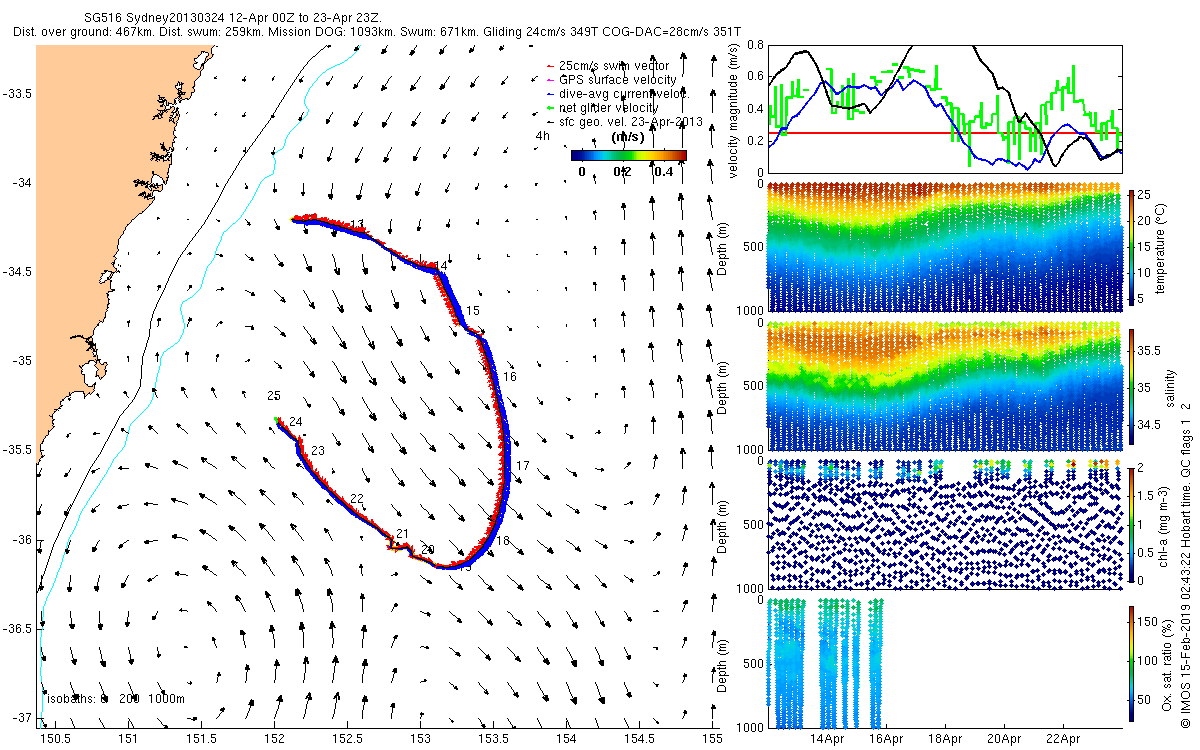1200x750 pixels.
Task: Click date tick label '20Apr'
Action: (x=1004, y=739)
